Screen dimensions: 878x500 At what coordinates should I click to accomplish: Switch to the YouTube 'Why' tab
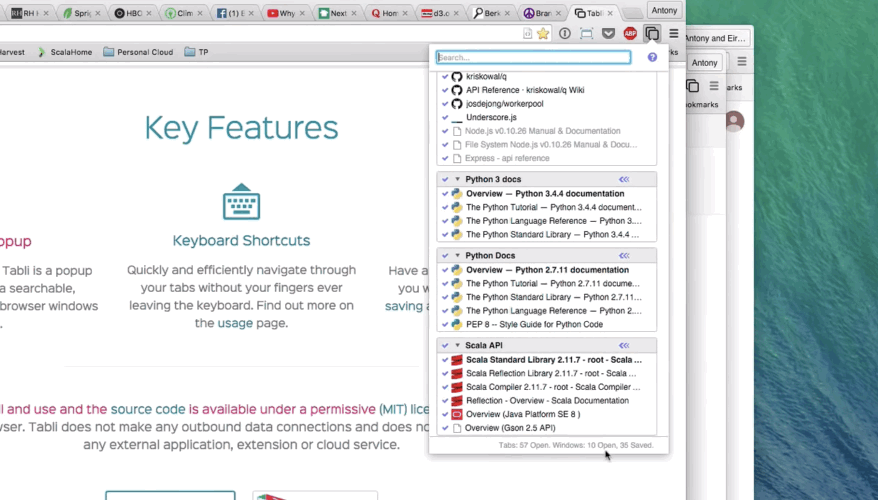tap(287, 13)
